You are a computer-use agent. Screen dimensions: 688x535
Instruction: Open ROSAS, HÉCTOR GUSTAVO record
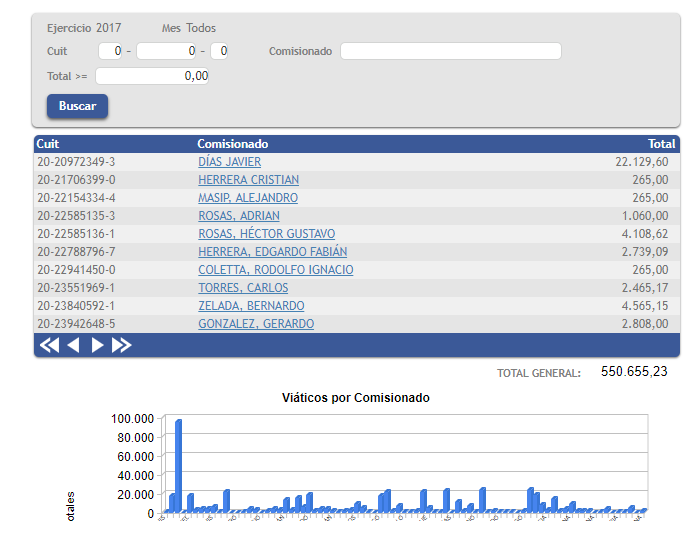[266, 234]
